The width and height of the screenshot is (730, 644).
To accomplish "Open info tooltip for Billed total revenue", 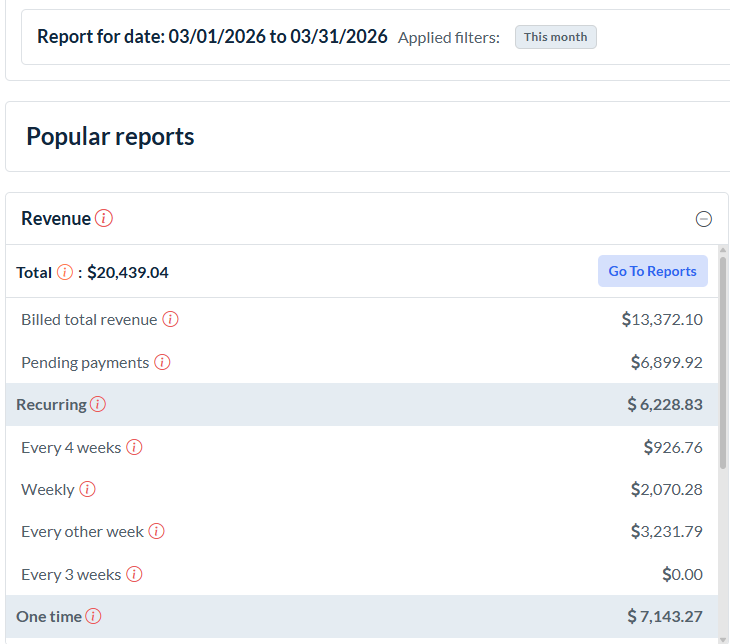I will (x=170, y=319).
